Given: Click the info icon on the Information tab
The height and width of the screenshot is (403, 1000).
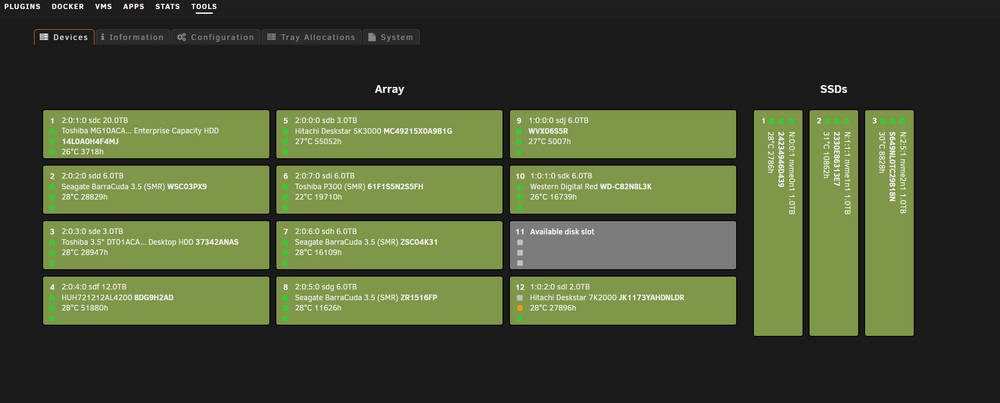Looking at the screenshot, I should pyautogui.click(x=103, y=37).
